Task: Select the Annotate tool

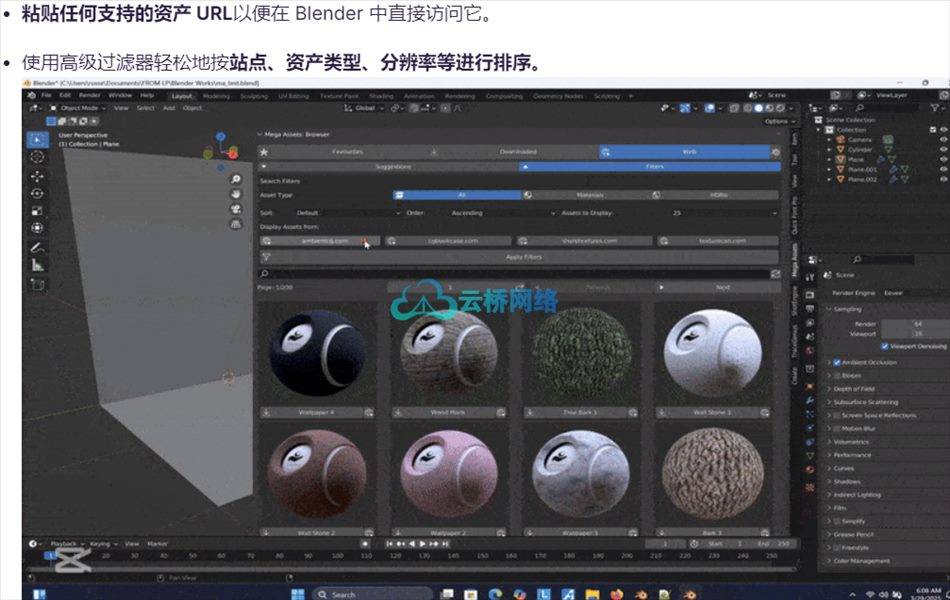Action: pyautogui.click(x=38, y=247)
